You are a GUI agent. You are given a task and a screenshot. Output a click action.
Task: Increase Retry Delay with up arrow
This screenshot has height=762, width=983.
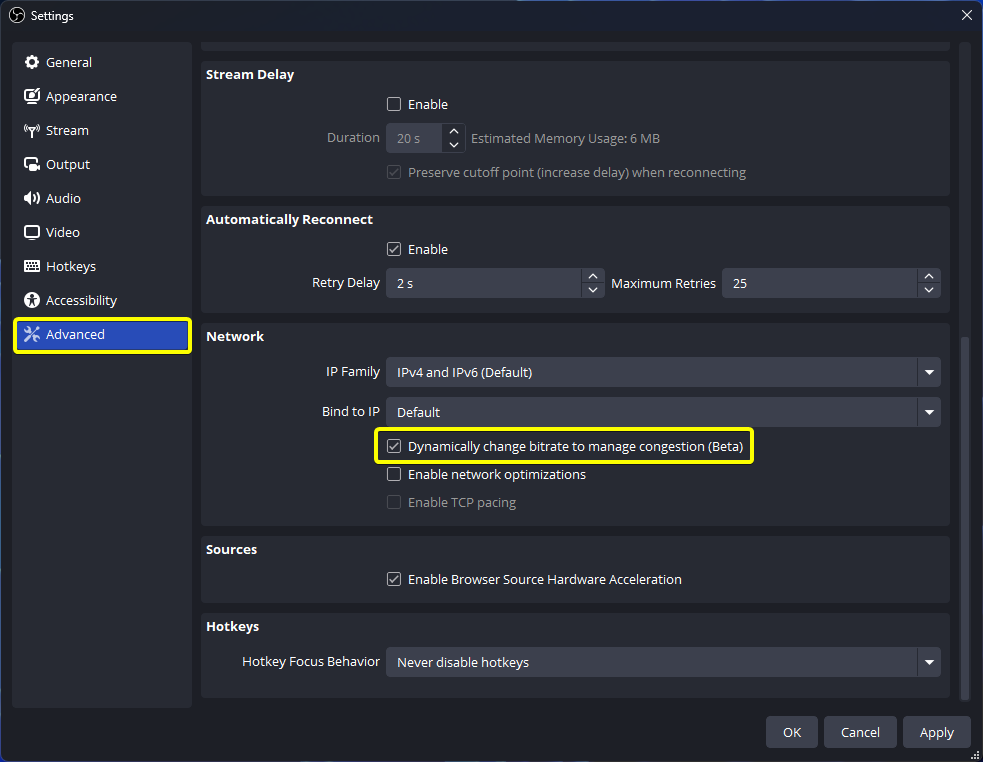point(592,276)
